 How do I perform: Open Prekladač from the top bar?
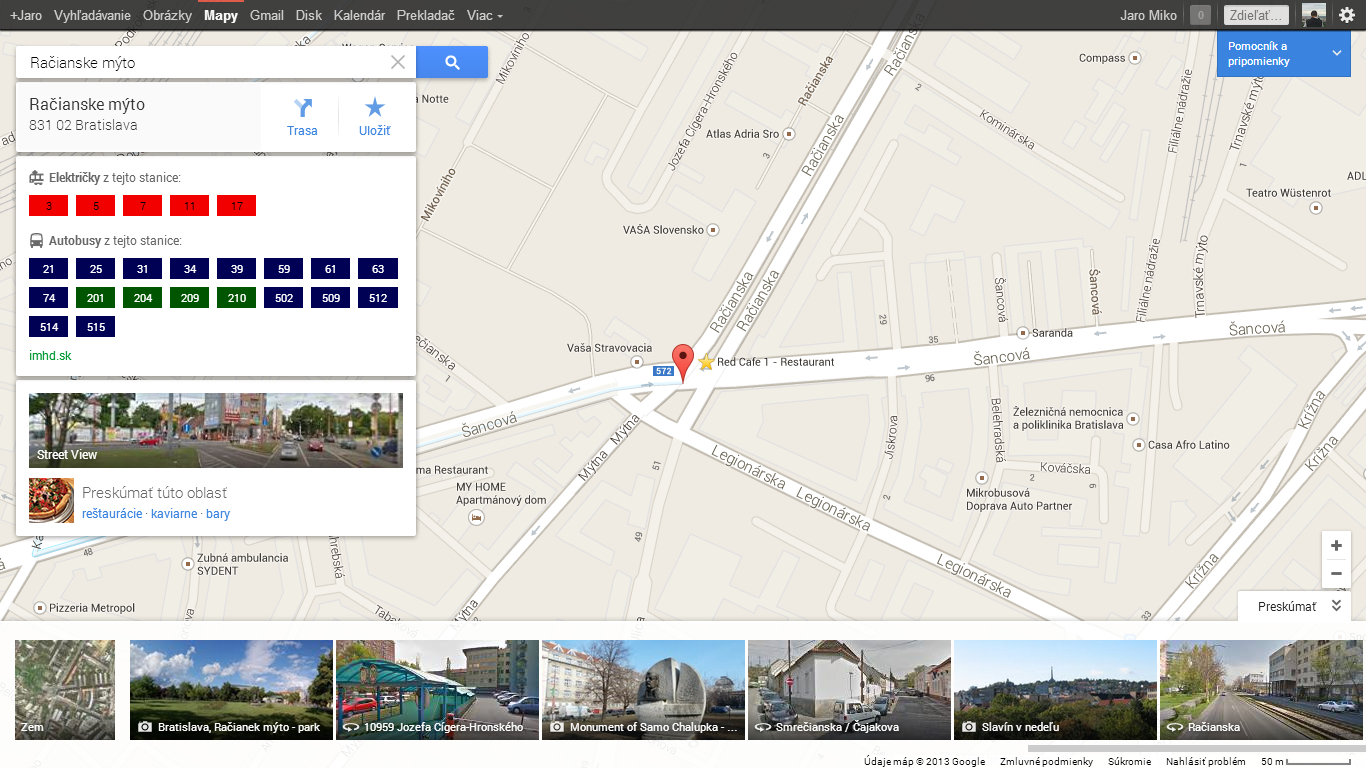pos(425,16)
